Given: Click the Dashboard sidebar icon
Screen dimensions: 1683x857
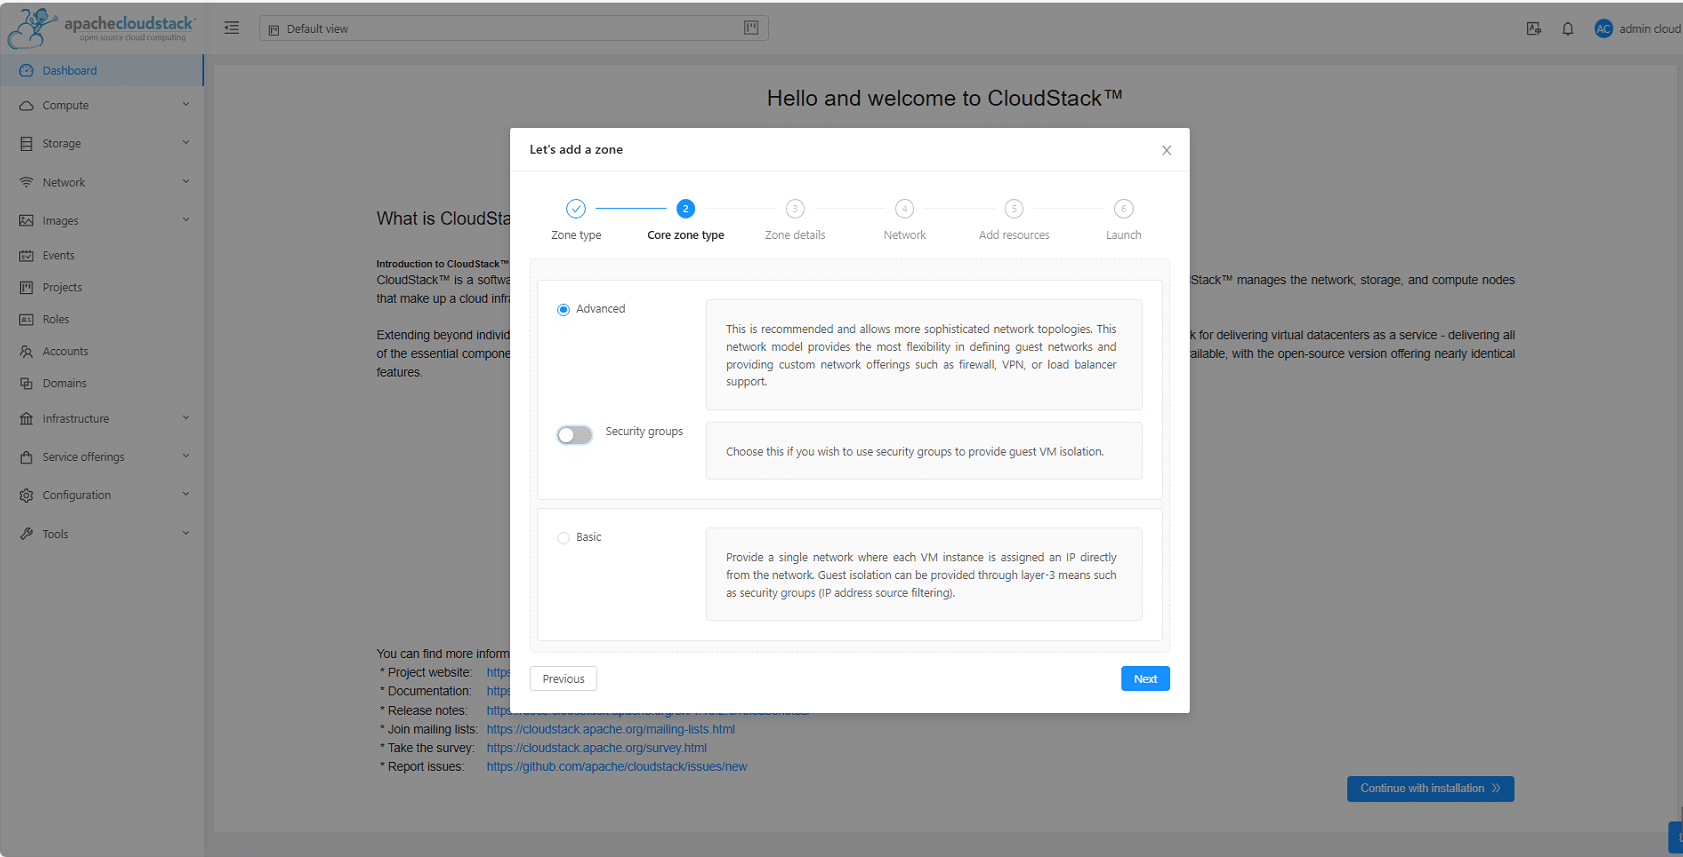Looking at the screenshot, I should (x=26, y=71).
